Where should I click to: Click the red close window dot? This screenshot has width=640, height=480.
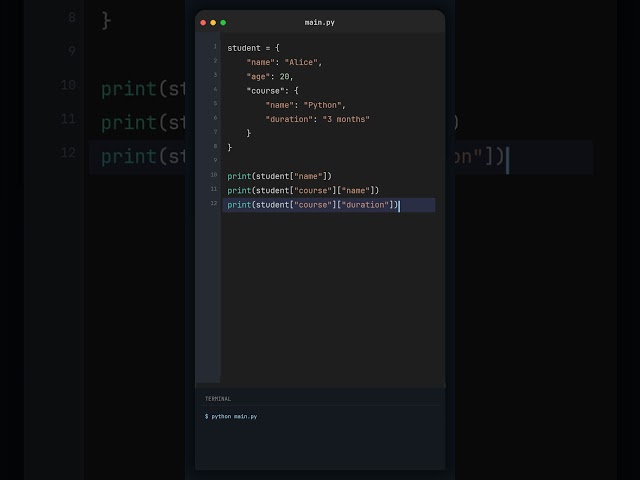point(203,23)
